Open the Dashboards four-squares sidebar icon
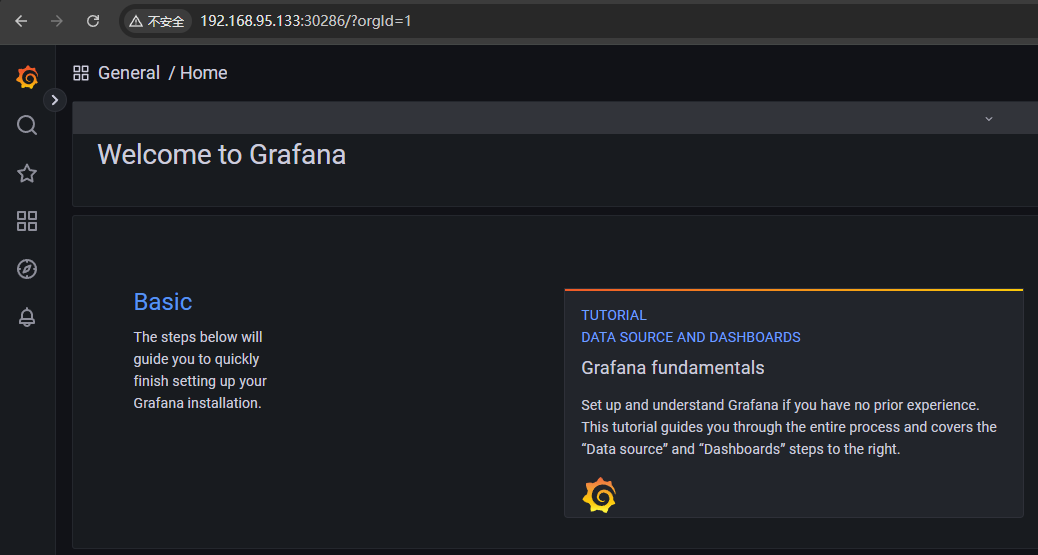 pos(27,221)
